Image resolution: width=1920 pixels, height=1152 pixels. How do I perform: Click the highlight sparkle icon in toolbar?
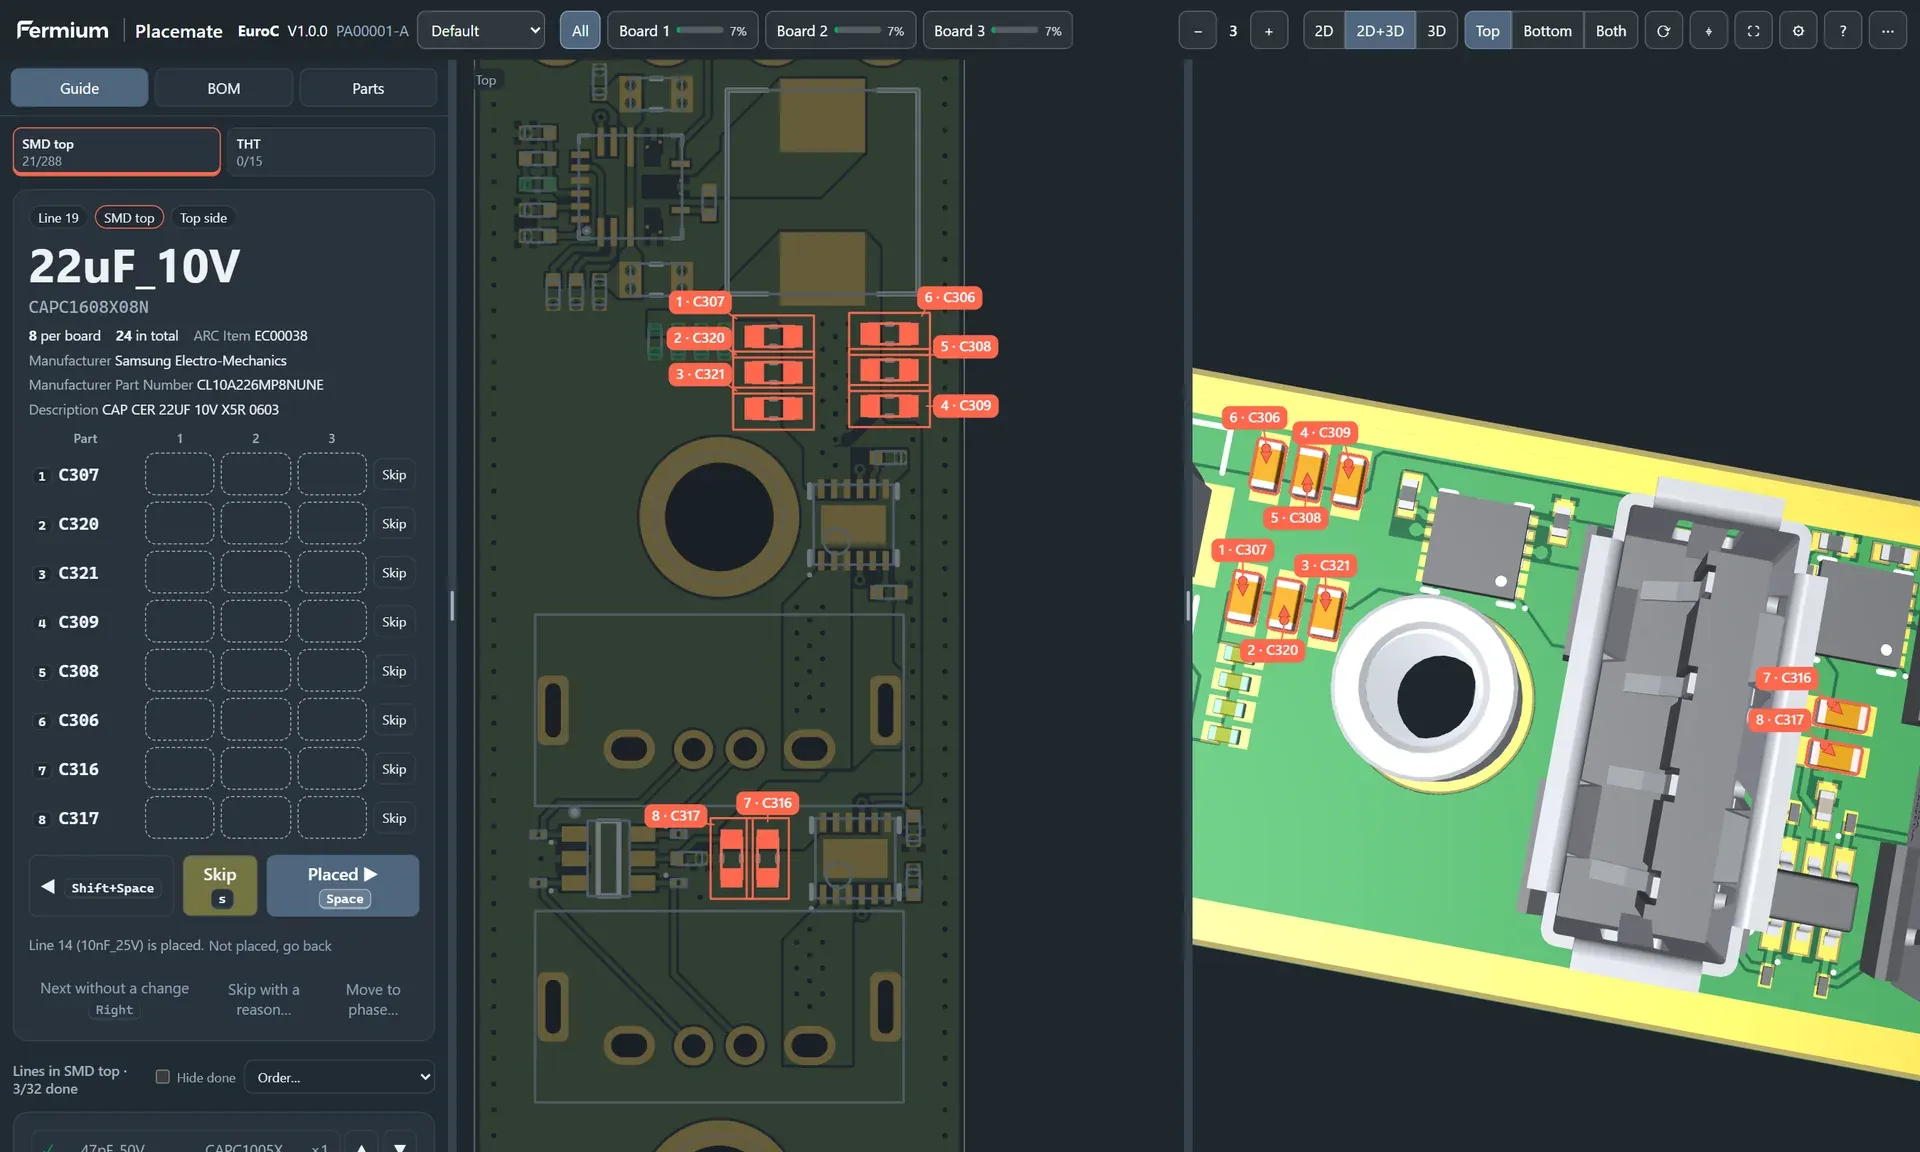(1708, 31)
